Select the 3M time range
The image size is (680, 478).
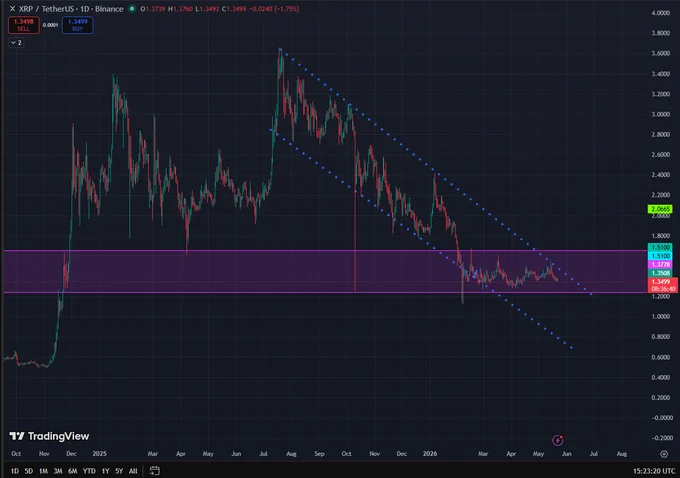click(58, 471)
